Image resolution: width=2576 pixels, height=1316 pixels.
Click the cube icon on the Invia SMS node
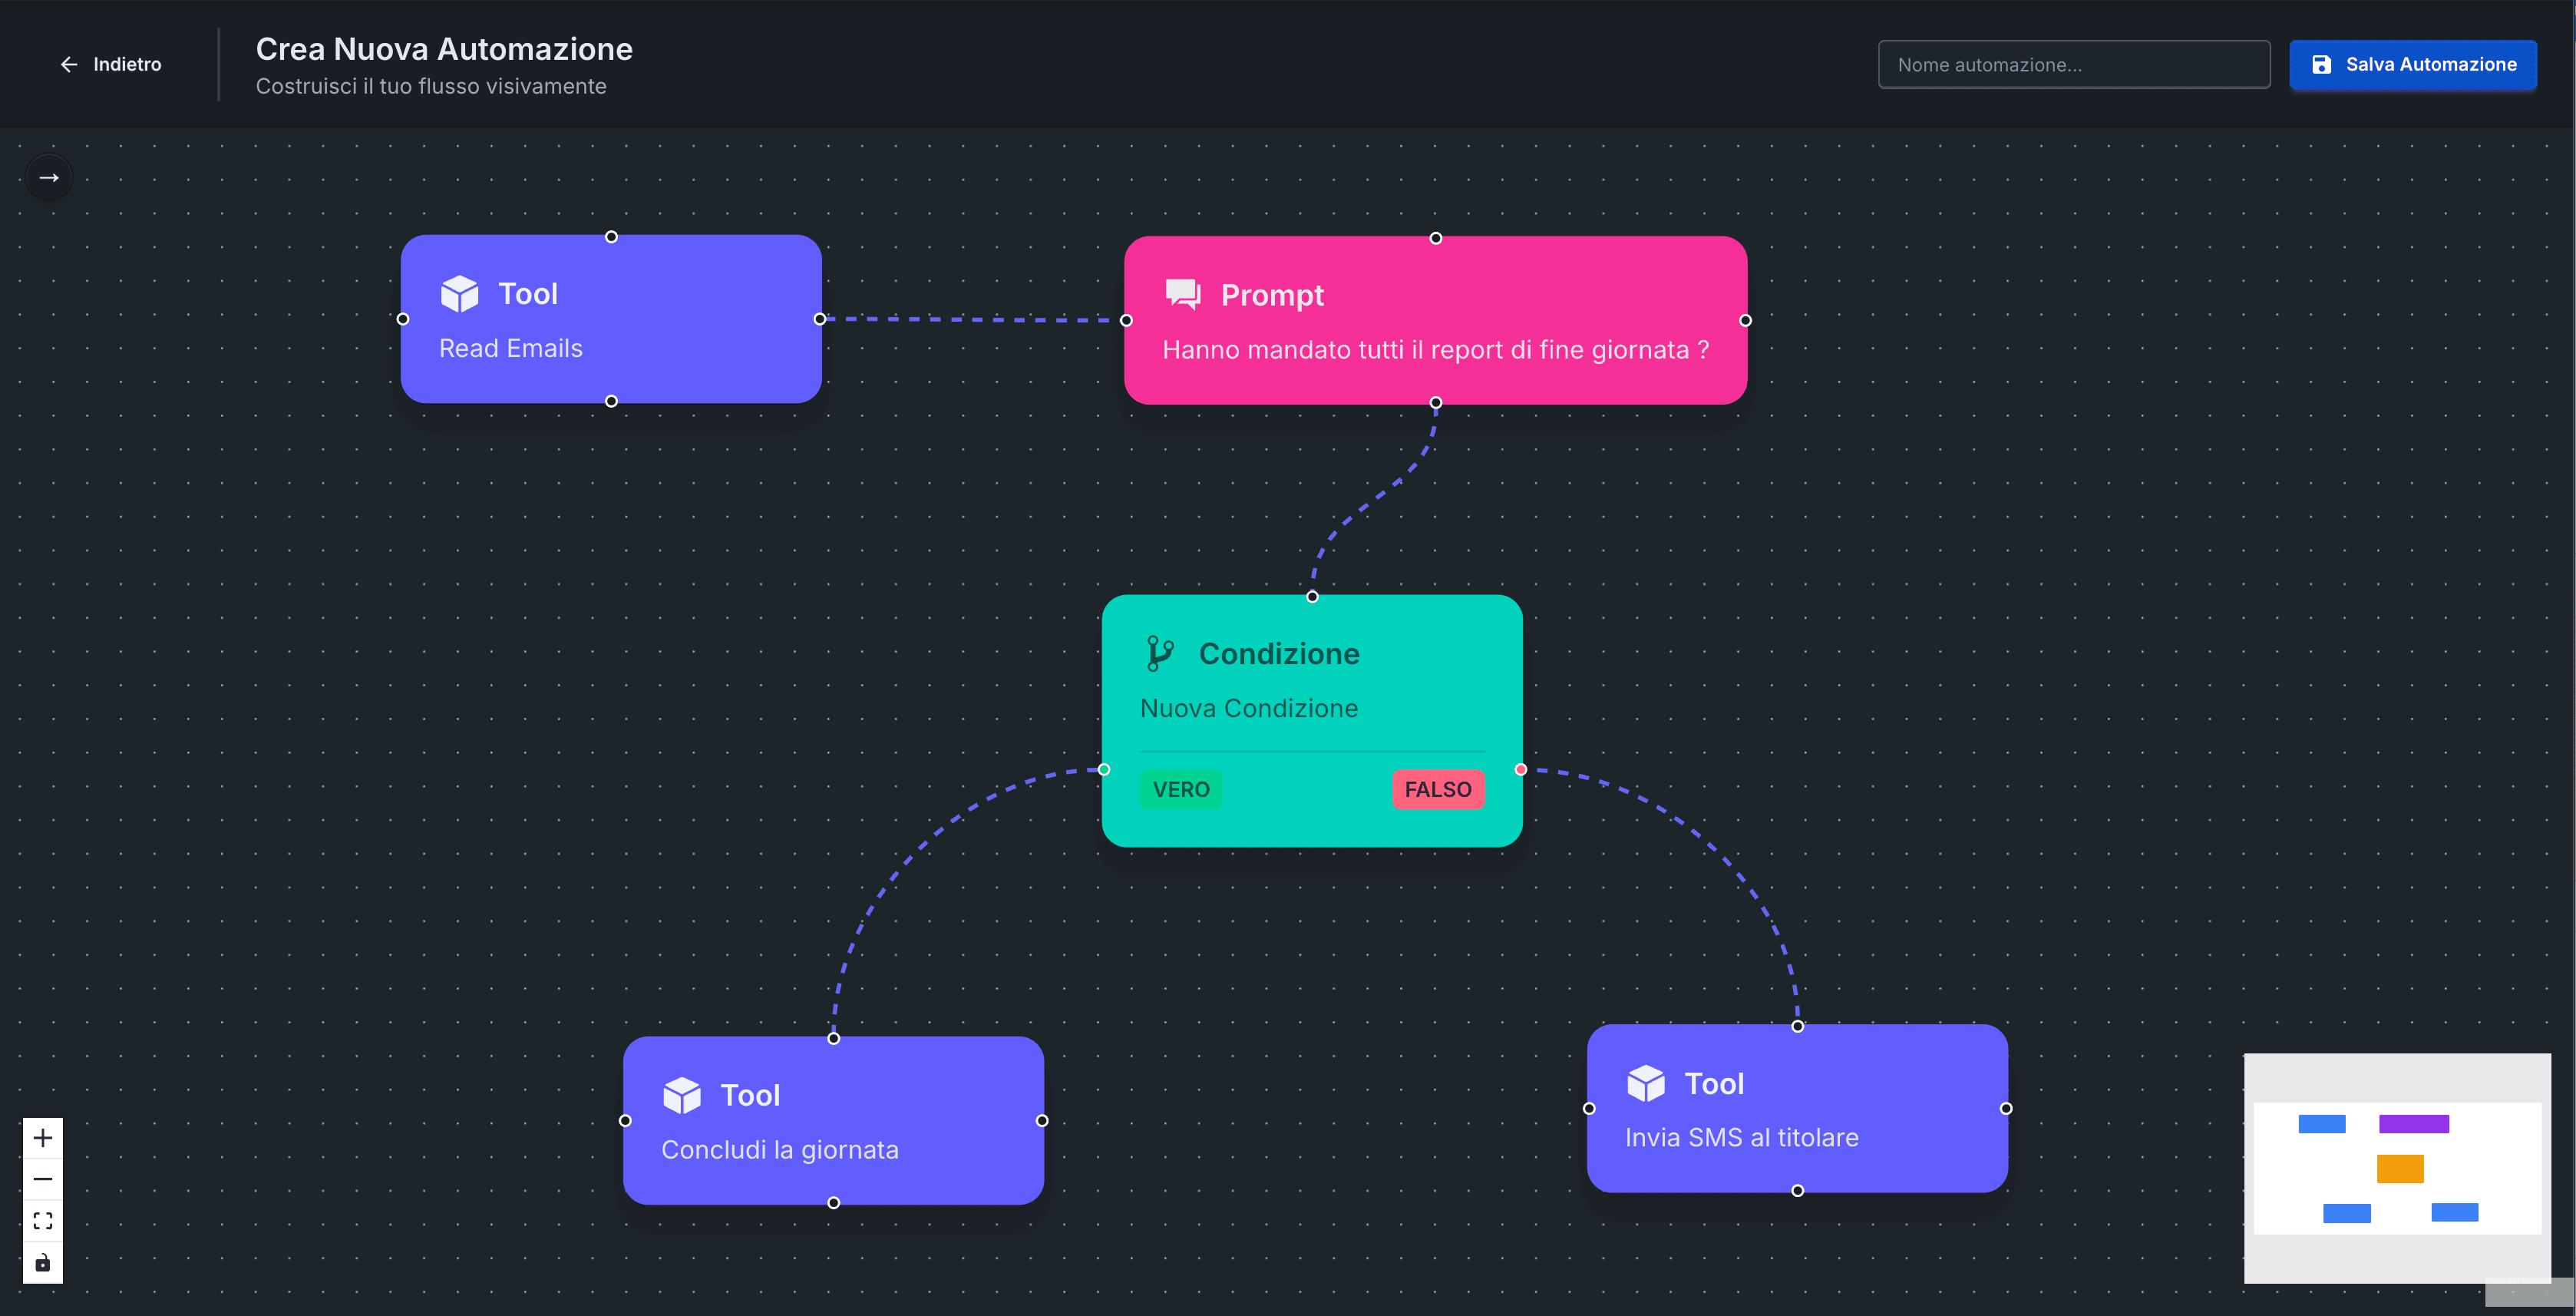pyautogui.click(x=1645, y=1083)
